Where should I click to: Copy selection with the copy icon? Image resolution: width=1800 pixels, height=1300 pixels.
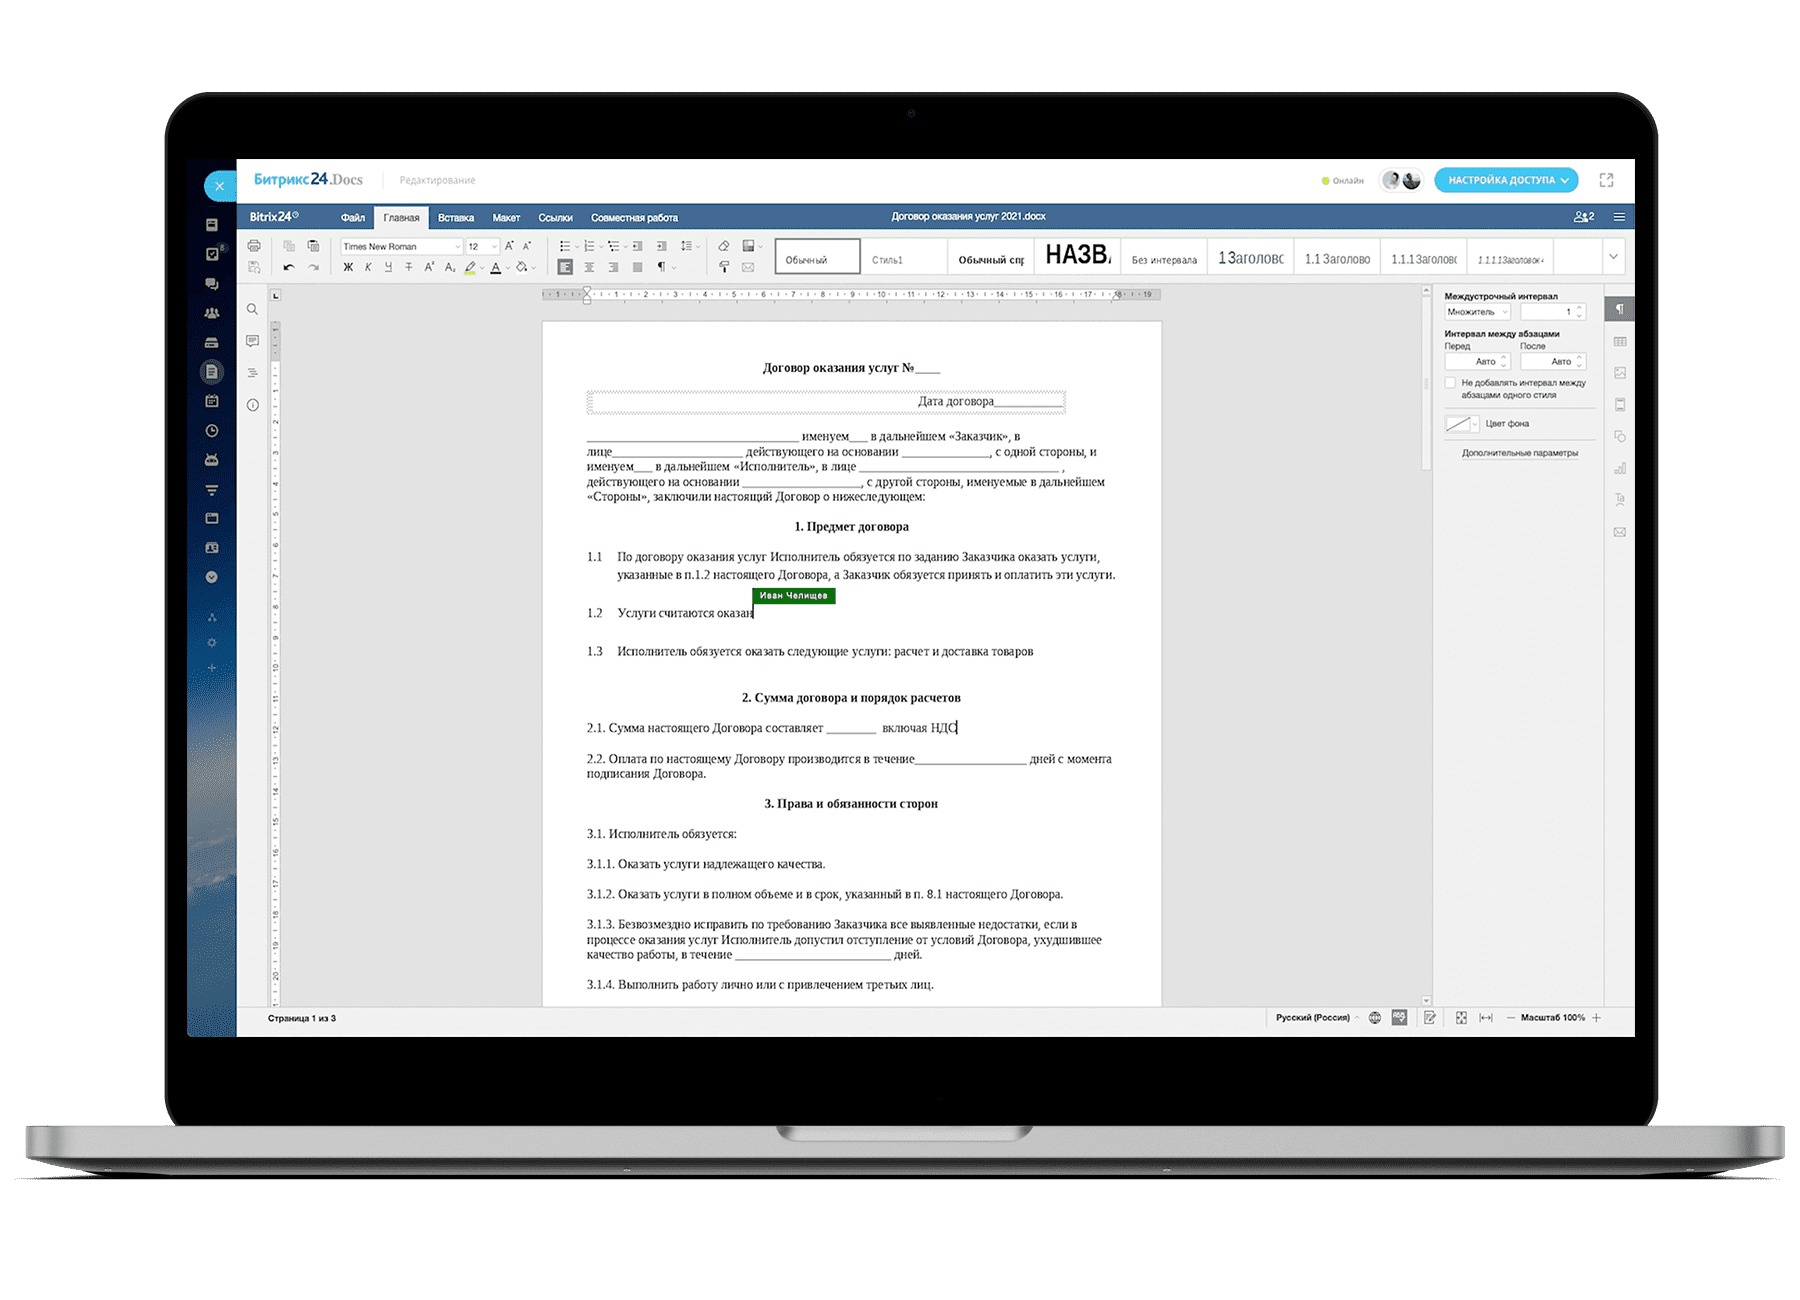point(289,246)
